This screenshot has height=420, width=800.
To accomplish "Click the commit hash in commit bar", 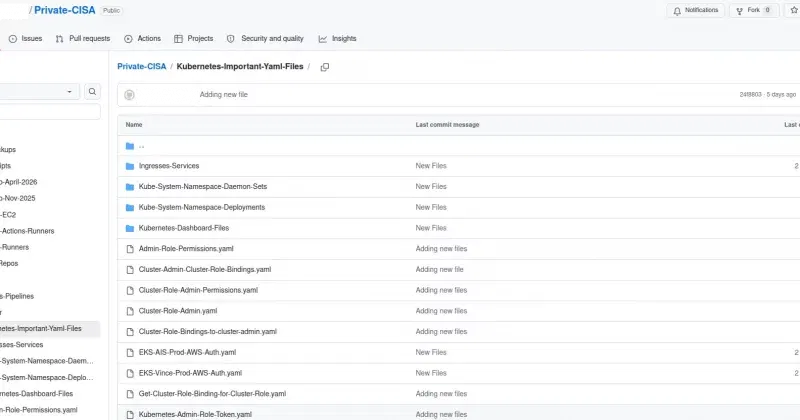I will point(750,94).
